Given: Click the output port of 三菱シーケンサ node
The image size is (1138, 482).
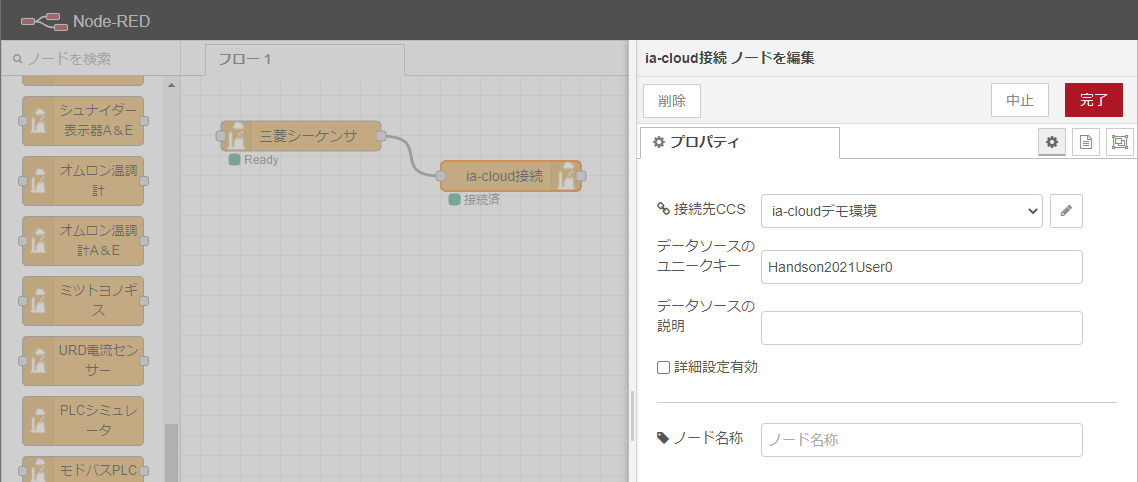Looking at the screenshot, I should pos(382,136).
